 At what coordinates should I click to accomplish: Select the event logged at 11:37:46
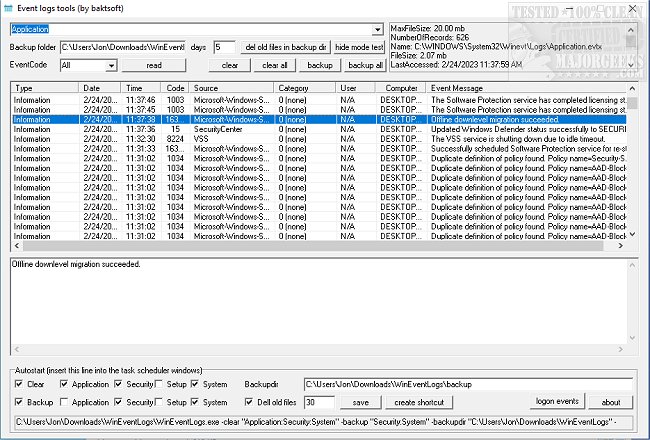[319, 100]
